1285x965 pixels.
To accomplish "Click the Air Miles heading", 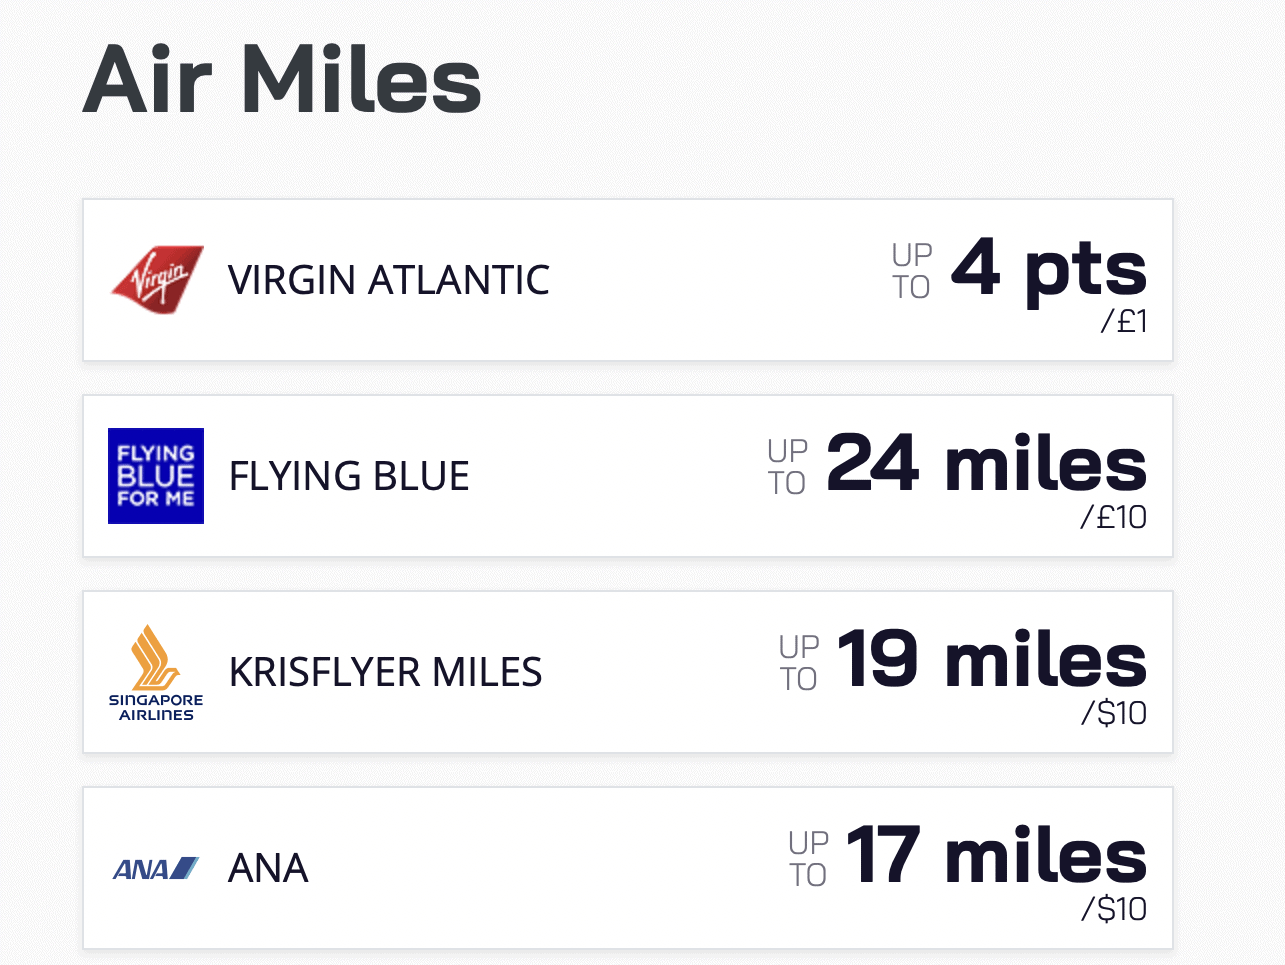I will [x=282, y=79].
